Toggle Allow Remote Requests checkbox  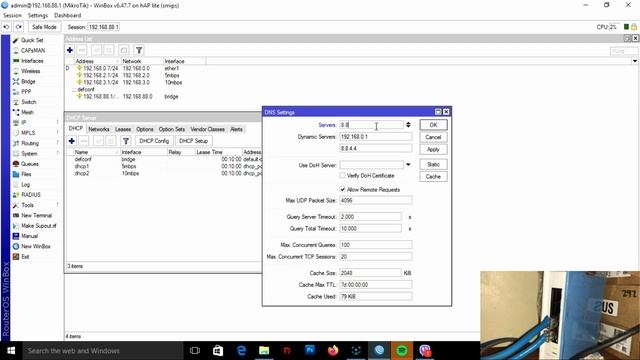coord(342,189)
